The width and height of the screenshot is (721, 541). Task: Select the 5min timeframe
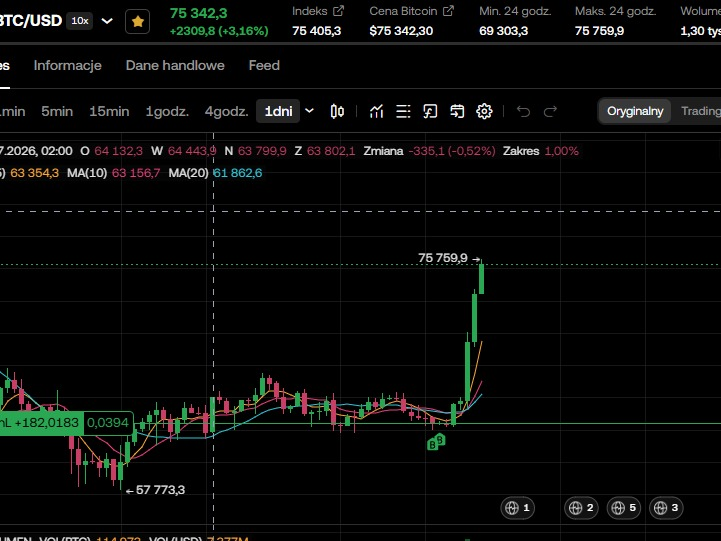(x=57, y=111)
